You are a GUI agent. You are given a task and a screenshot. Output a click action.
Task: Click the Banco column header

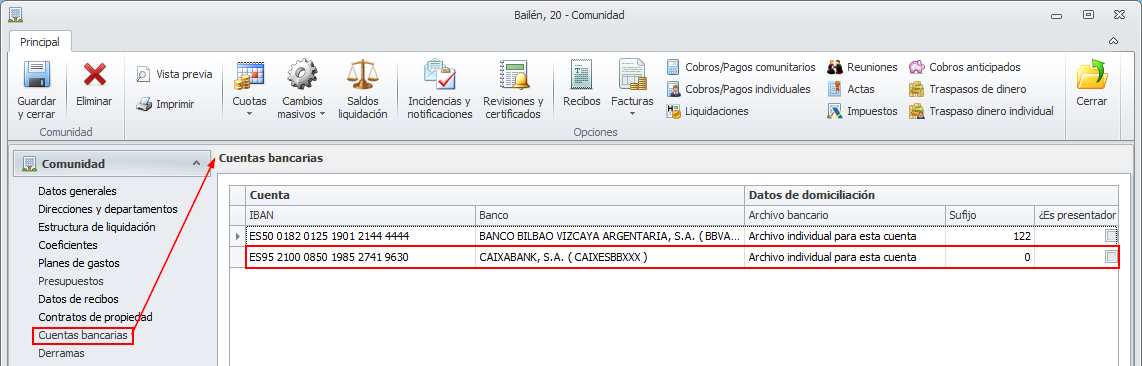(x=610, y=215)
